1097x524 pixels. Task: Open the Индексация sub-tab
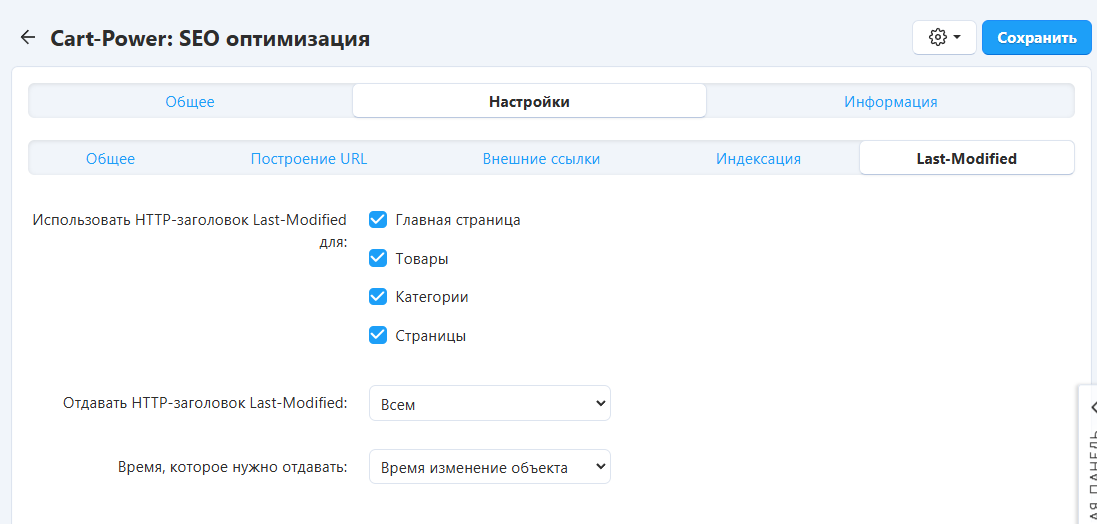point(758,158)
